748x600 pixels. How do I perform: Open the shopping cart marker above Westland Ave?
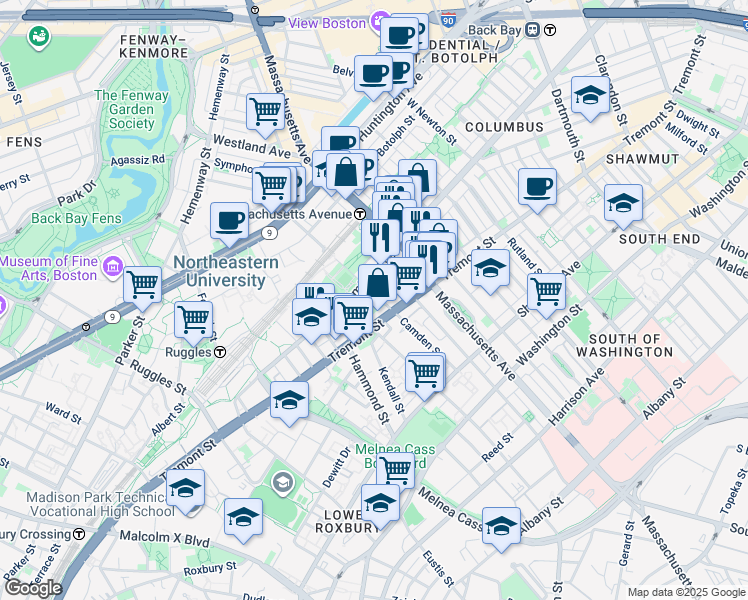tap(266, 114)
